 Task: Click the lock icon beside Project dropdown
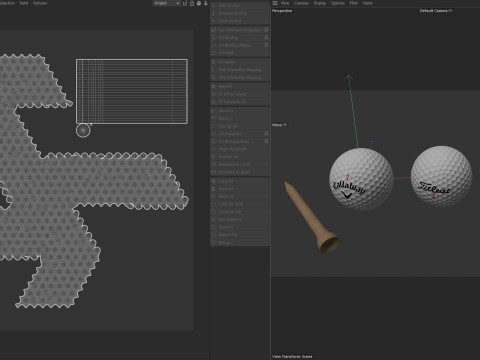192,3
